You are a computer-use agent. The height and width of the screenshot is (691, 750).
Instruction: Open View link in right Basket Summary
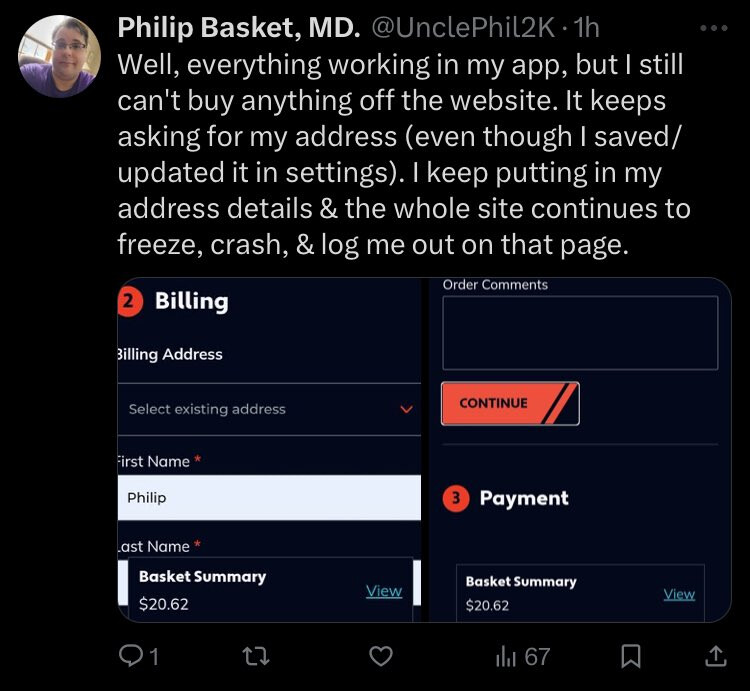(x=679, y=594)
